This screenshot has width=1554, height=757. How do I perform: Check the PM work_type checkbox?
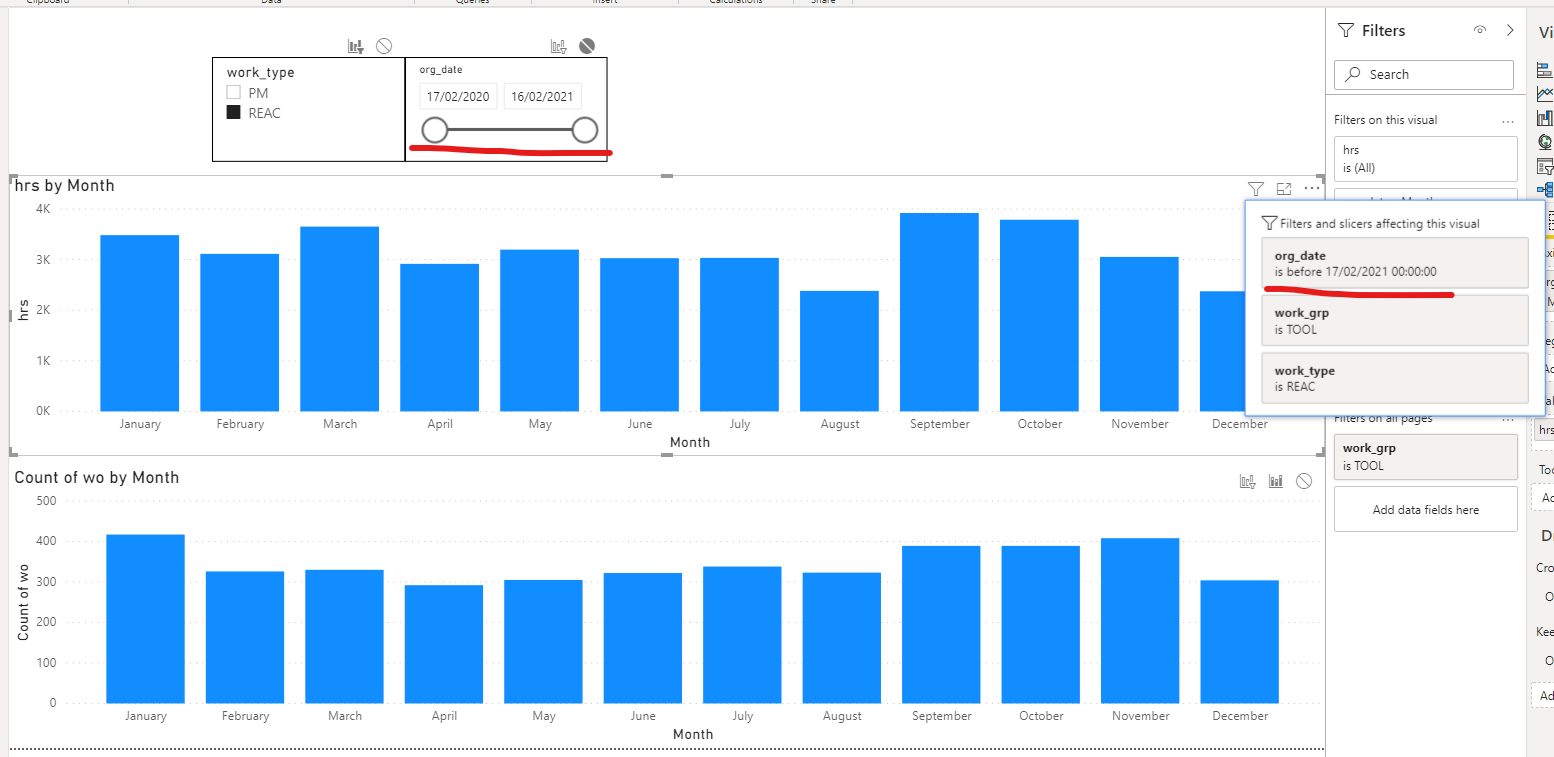[234, 93]
